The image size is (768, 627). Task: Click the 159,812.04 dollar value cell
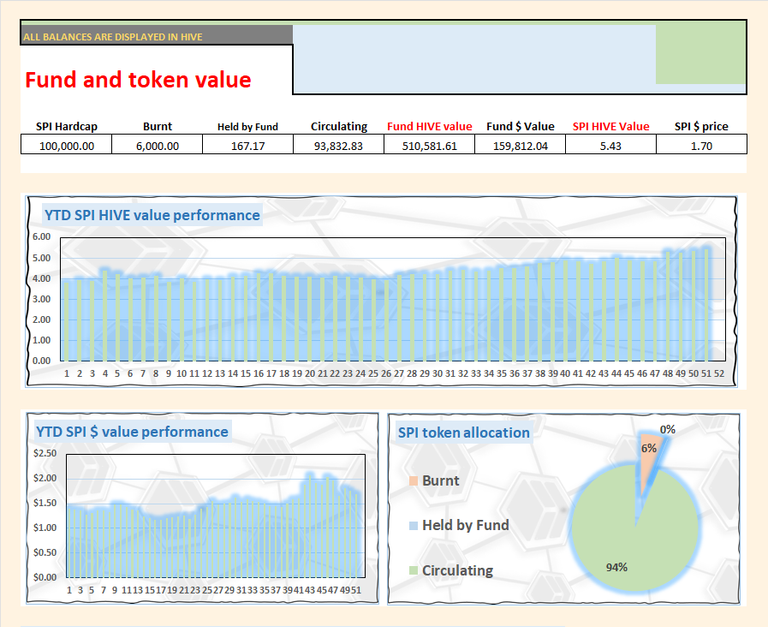point(520,145)
